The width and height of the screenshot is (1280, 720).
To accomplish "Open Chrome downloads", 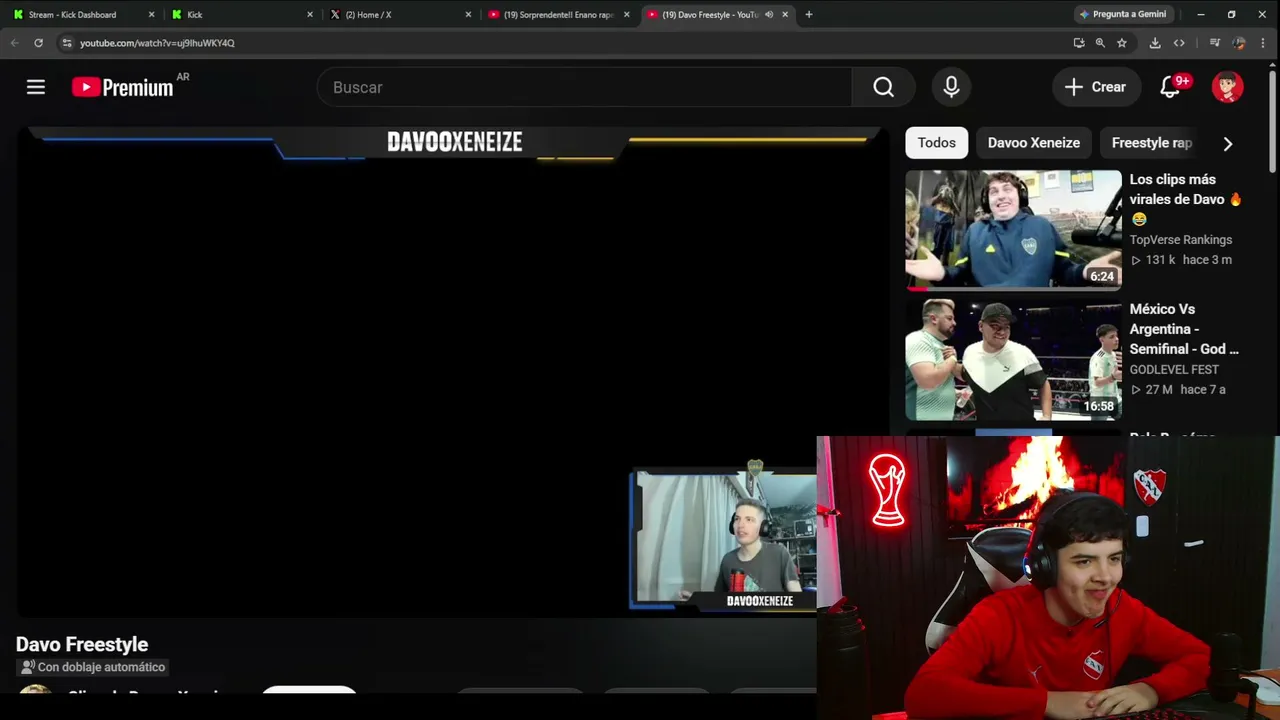I will (x=1155, y=43).
